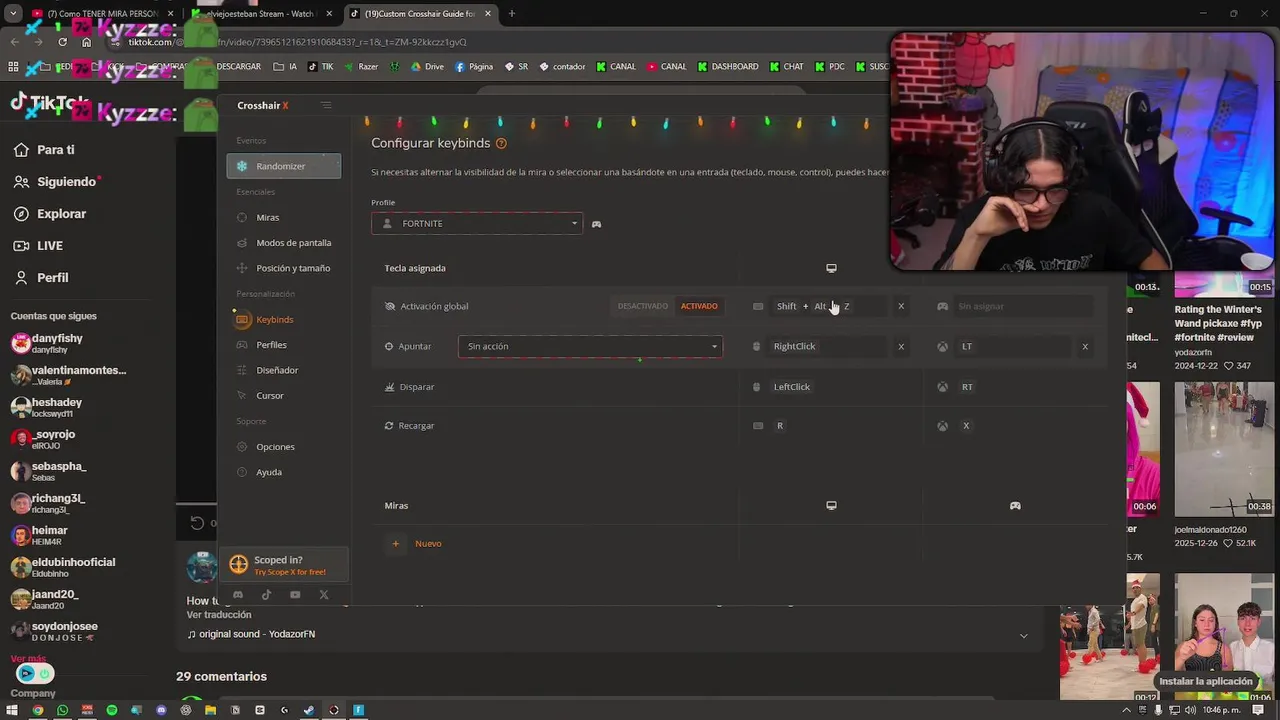Edit the Shift + Alt + Z keybind
The image size is (1280, 720).
pos(830,306)
